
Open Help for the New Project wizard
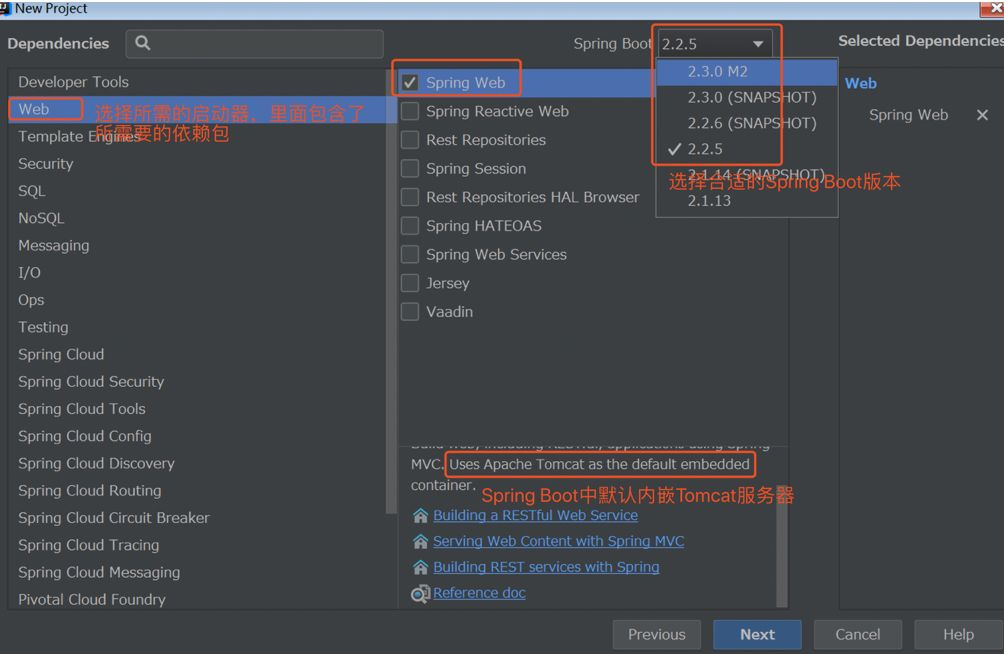pyautogui.click(x=958, y=635)
